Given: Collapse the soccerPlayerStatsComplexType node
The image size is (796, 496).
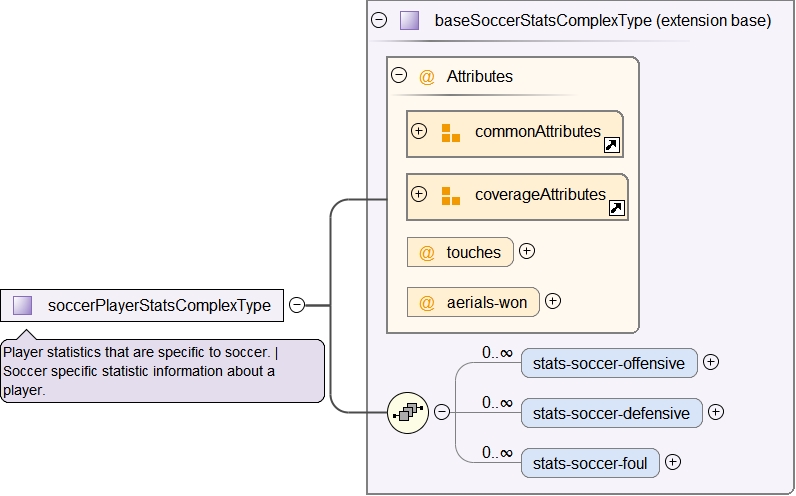Looking at the screenshot, I should click(297, 305).
